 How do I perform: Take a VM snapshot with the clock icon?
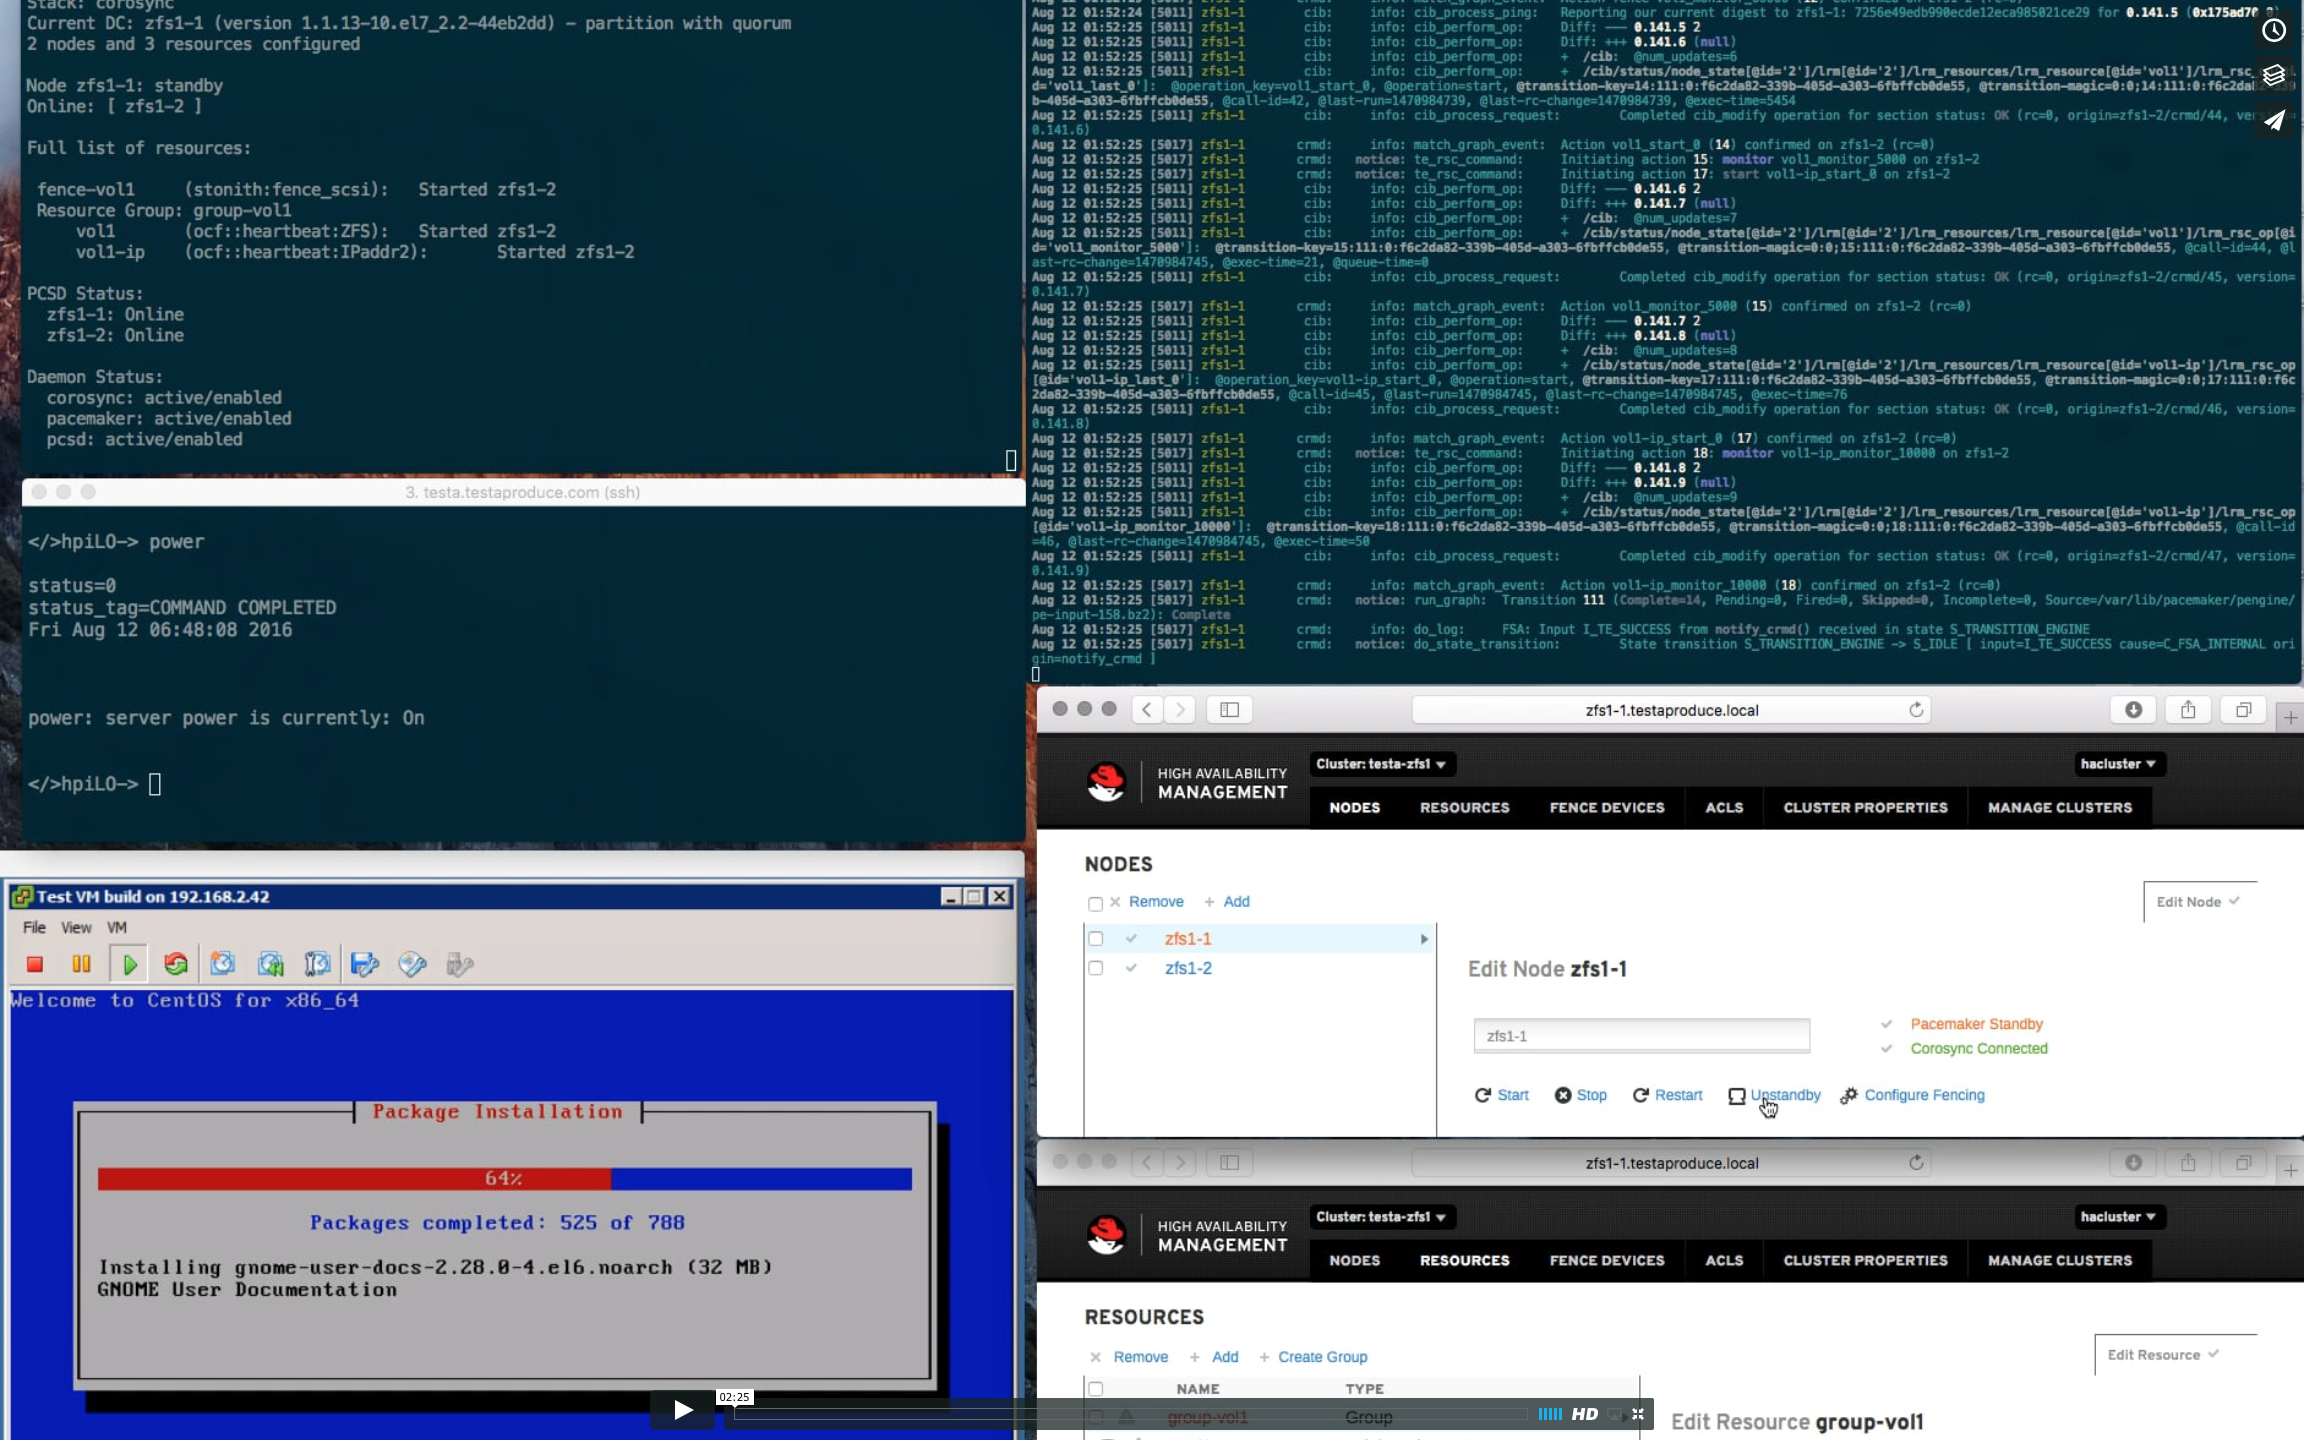pos(222,964)
